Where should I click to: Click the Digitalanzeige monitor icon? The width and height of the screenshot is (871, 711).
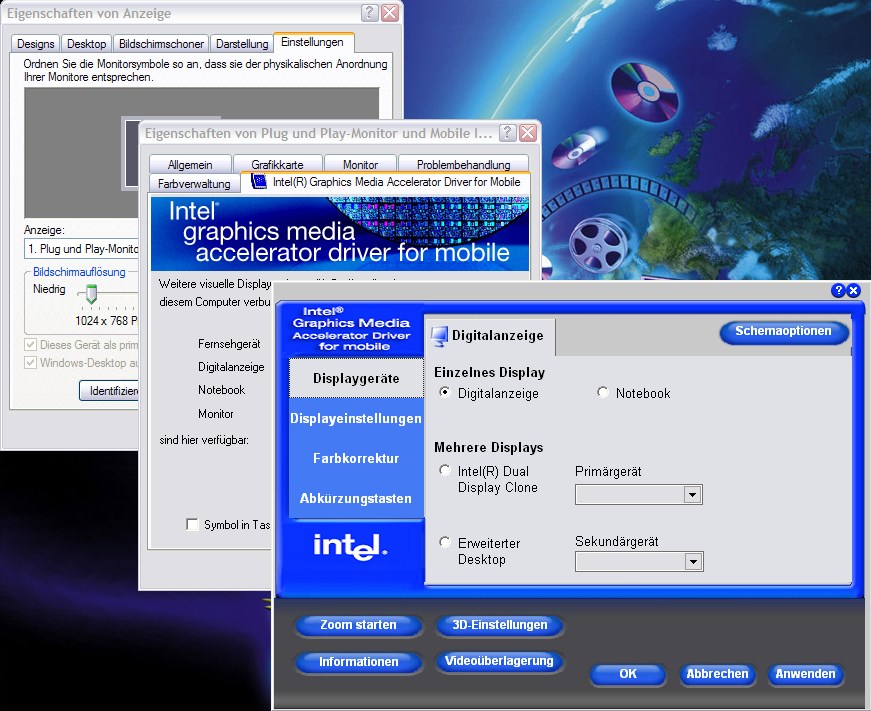(439, 336)
